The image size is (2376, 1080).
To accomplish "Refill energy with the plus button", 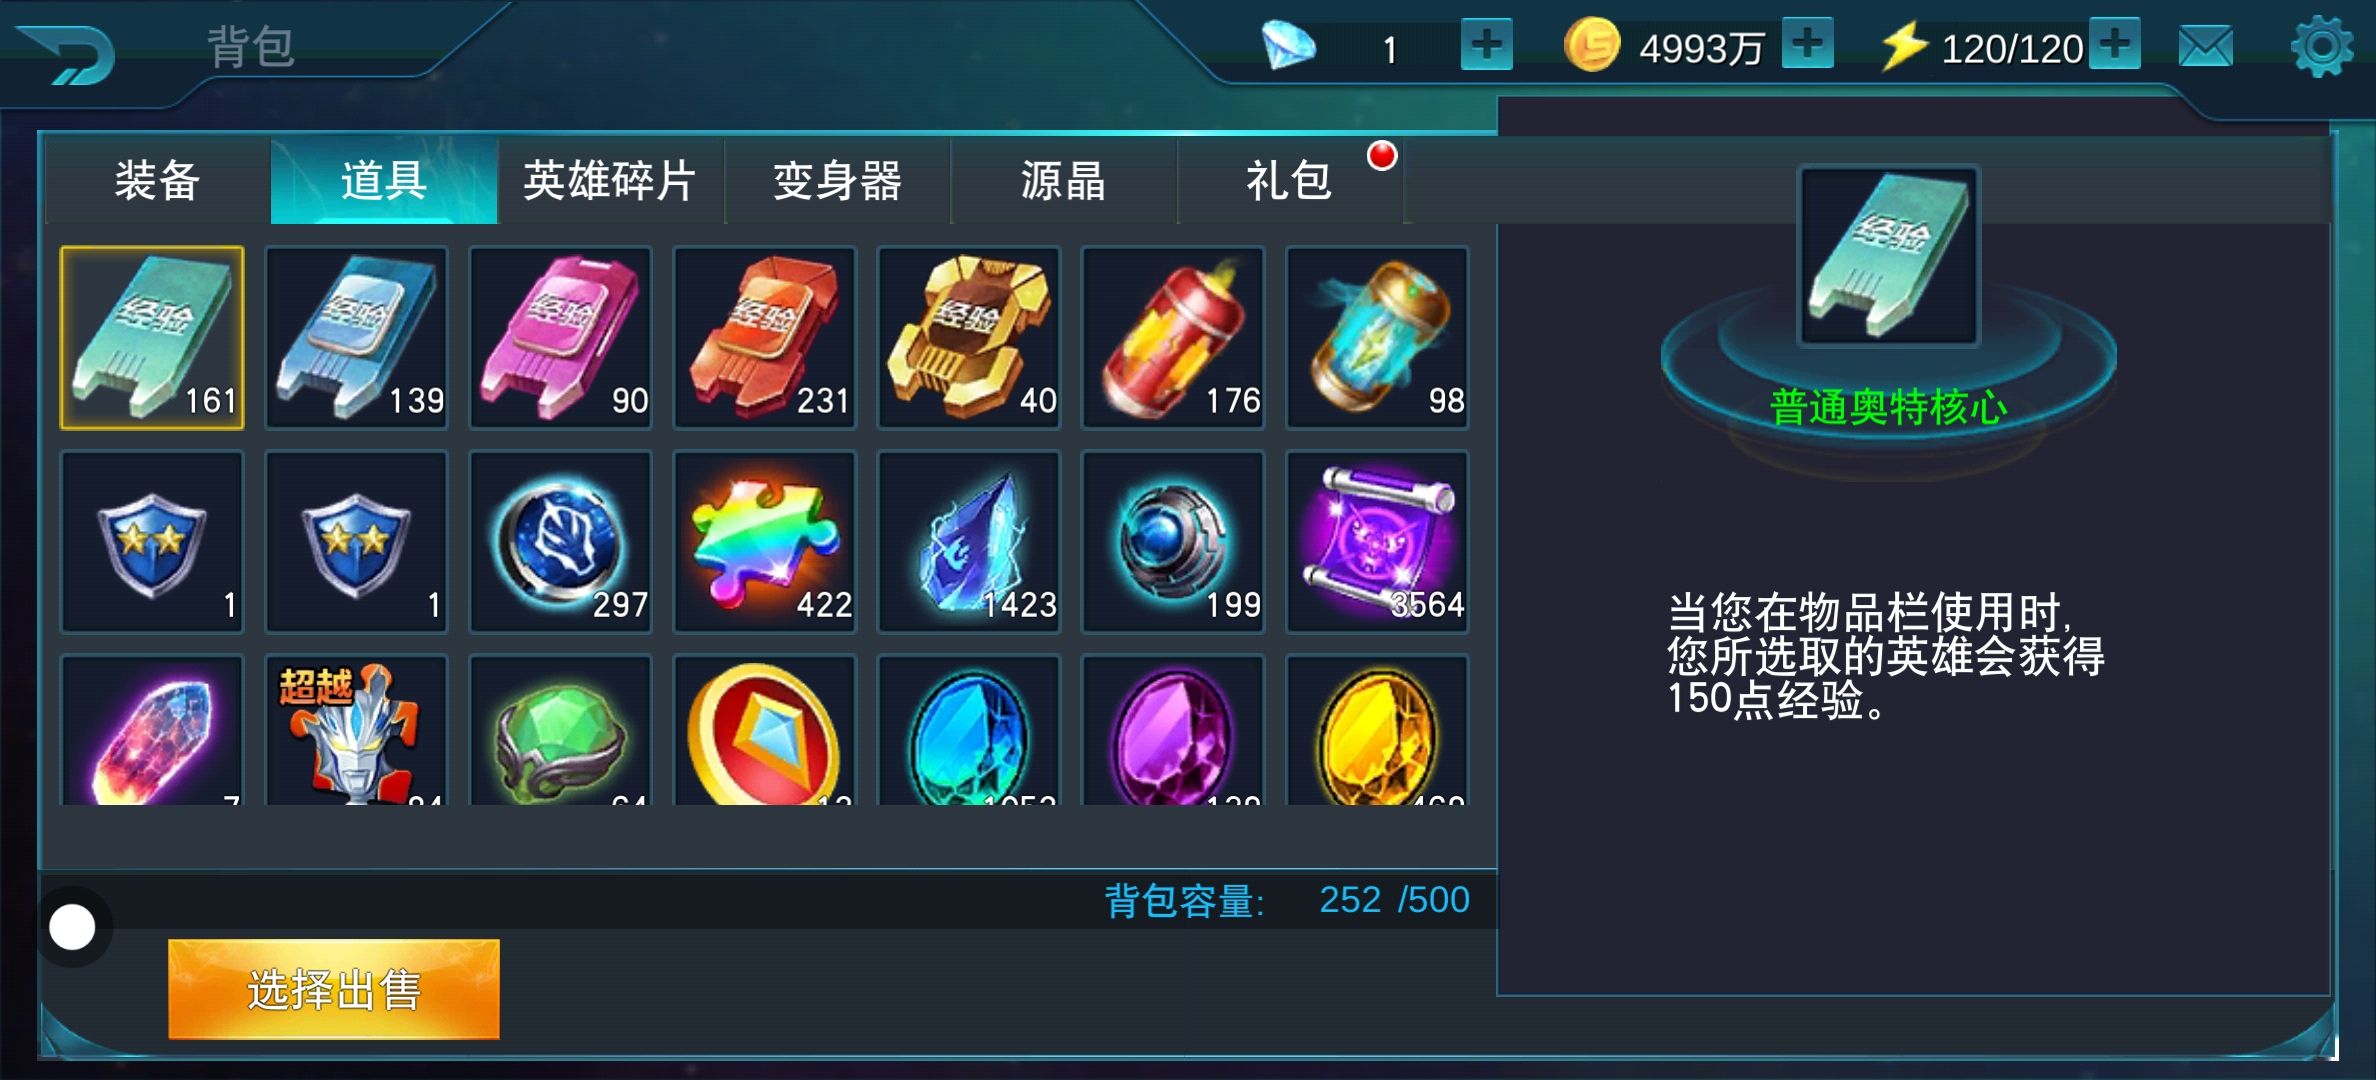I will coord(2115,45).
